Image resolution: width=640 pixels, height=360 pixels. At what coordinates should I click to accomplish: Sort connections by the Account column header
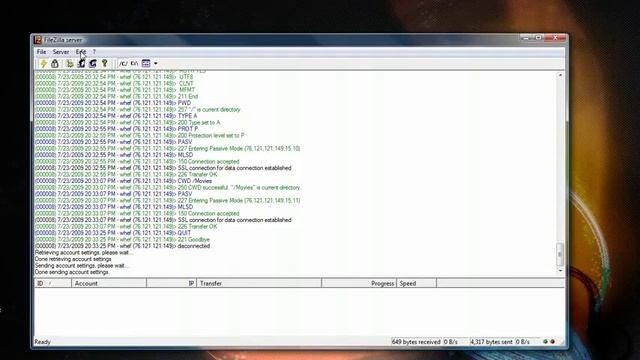(109, 283)
